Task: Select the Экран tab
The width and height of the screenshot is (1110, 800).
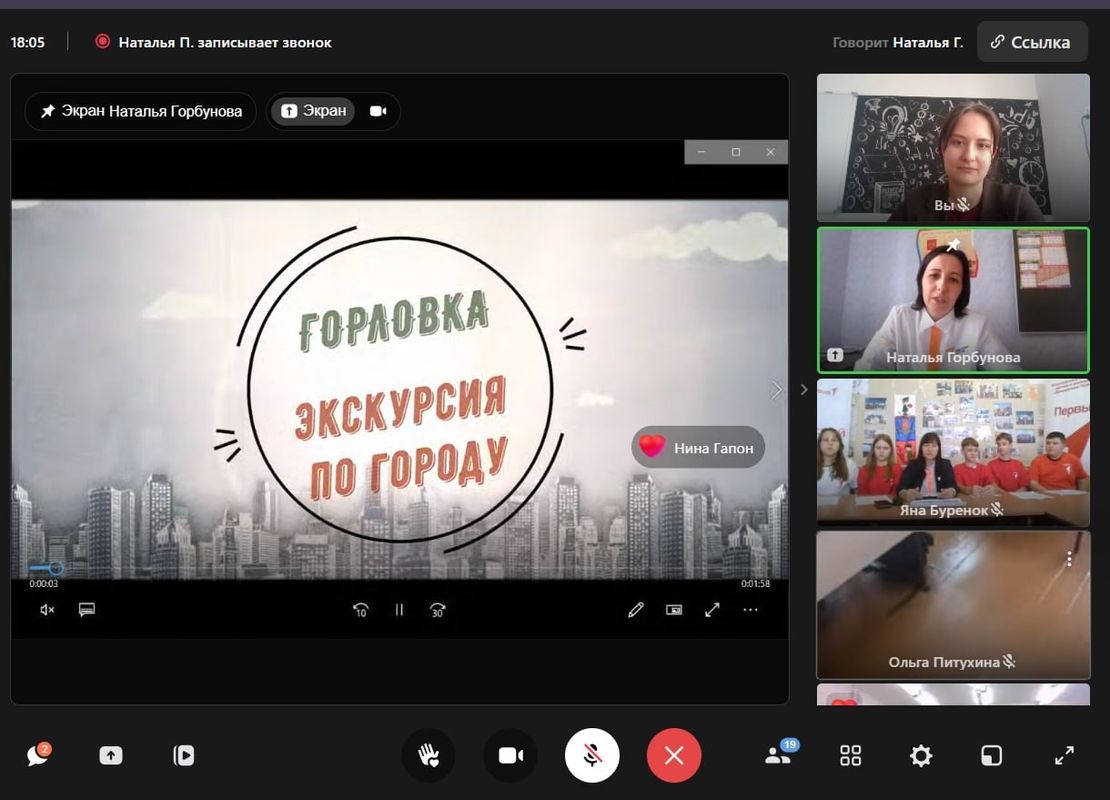Action: (x=313, y=111)
